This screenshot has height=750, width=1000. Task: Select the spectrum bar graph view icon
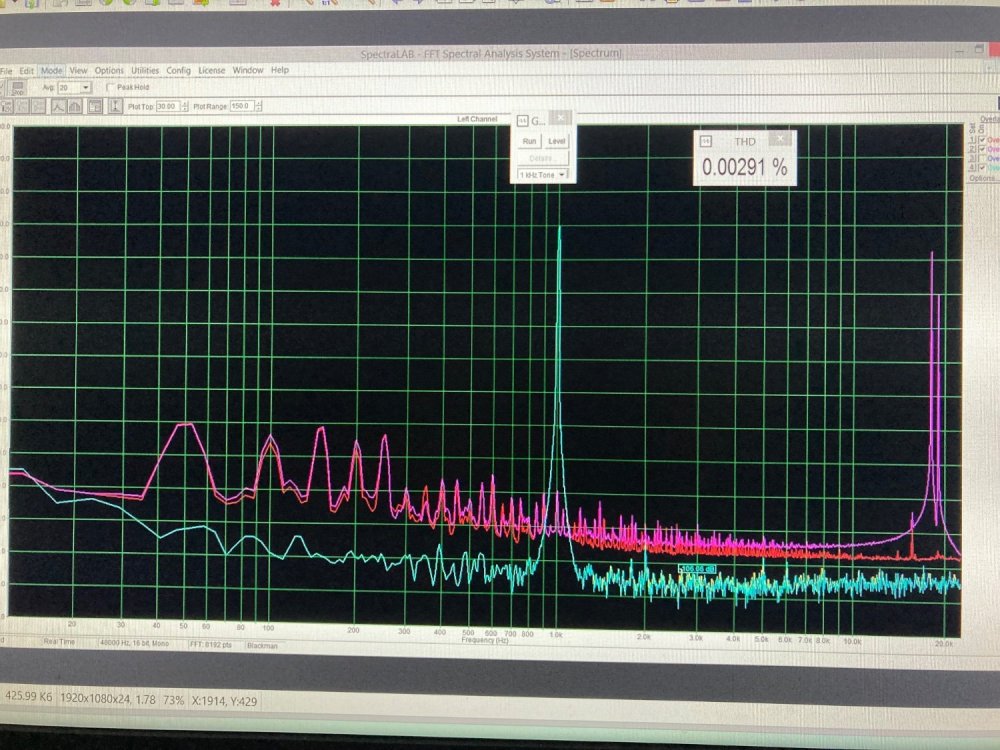(76, 106)
